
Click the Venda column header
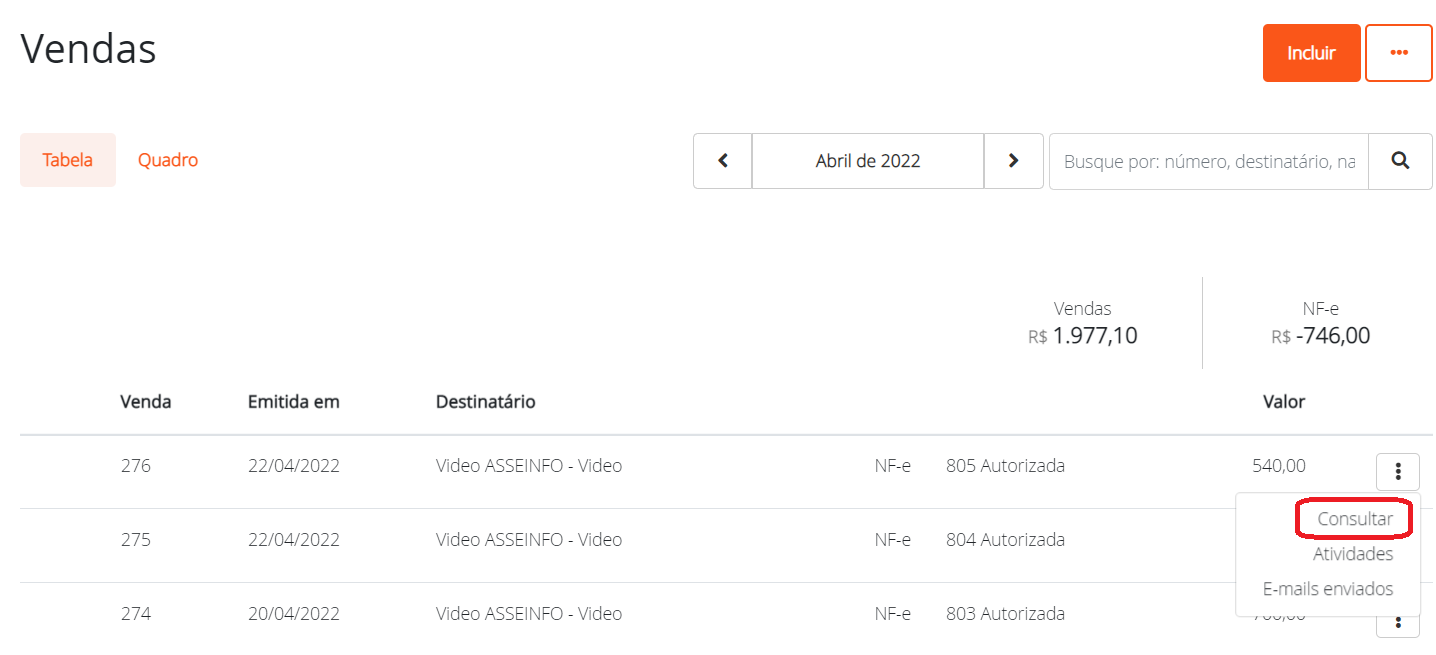(145, 402)
